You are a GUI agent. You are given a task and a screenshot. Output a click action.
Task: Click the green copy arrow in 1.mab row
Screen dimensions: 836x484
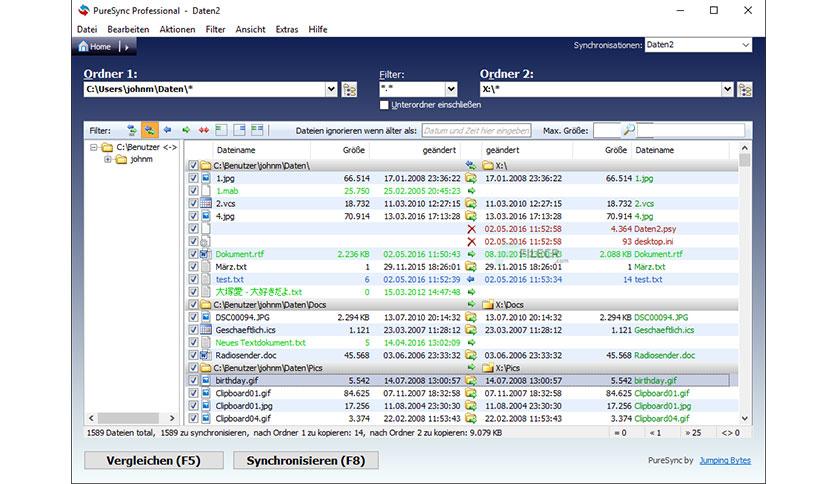(471, 191)
